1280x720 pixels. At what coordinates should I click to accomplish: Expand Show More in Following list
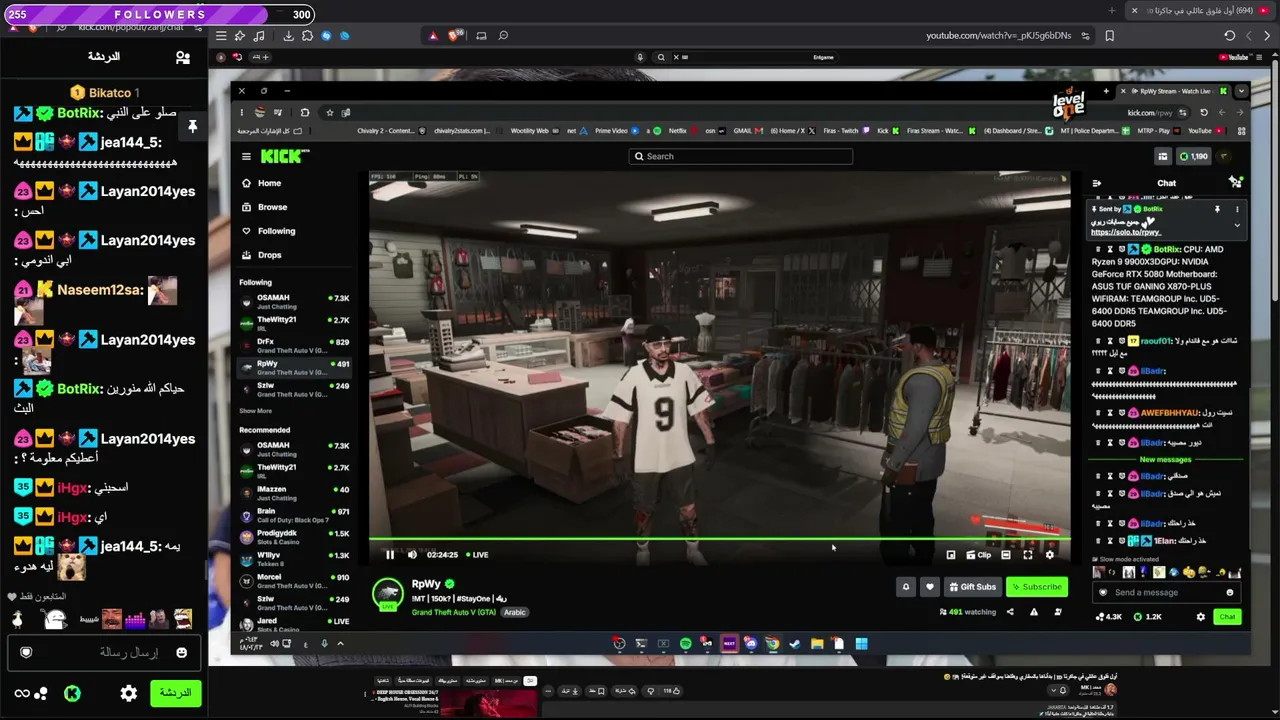256,411
